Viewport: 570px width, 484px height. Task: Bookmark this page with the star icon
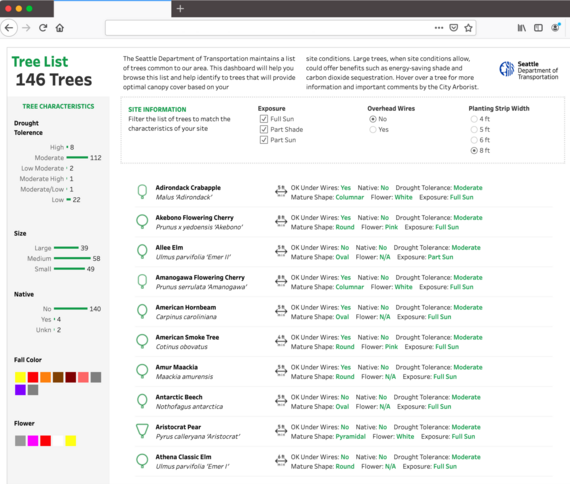tap(469, 28)
